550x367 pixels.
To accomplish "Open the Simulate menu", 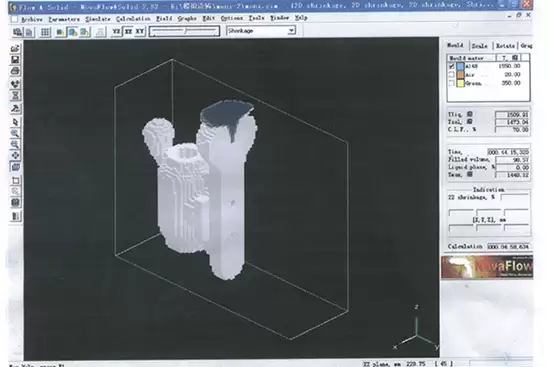I will (x=98, y=19).
